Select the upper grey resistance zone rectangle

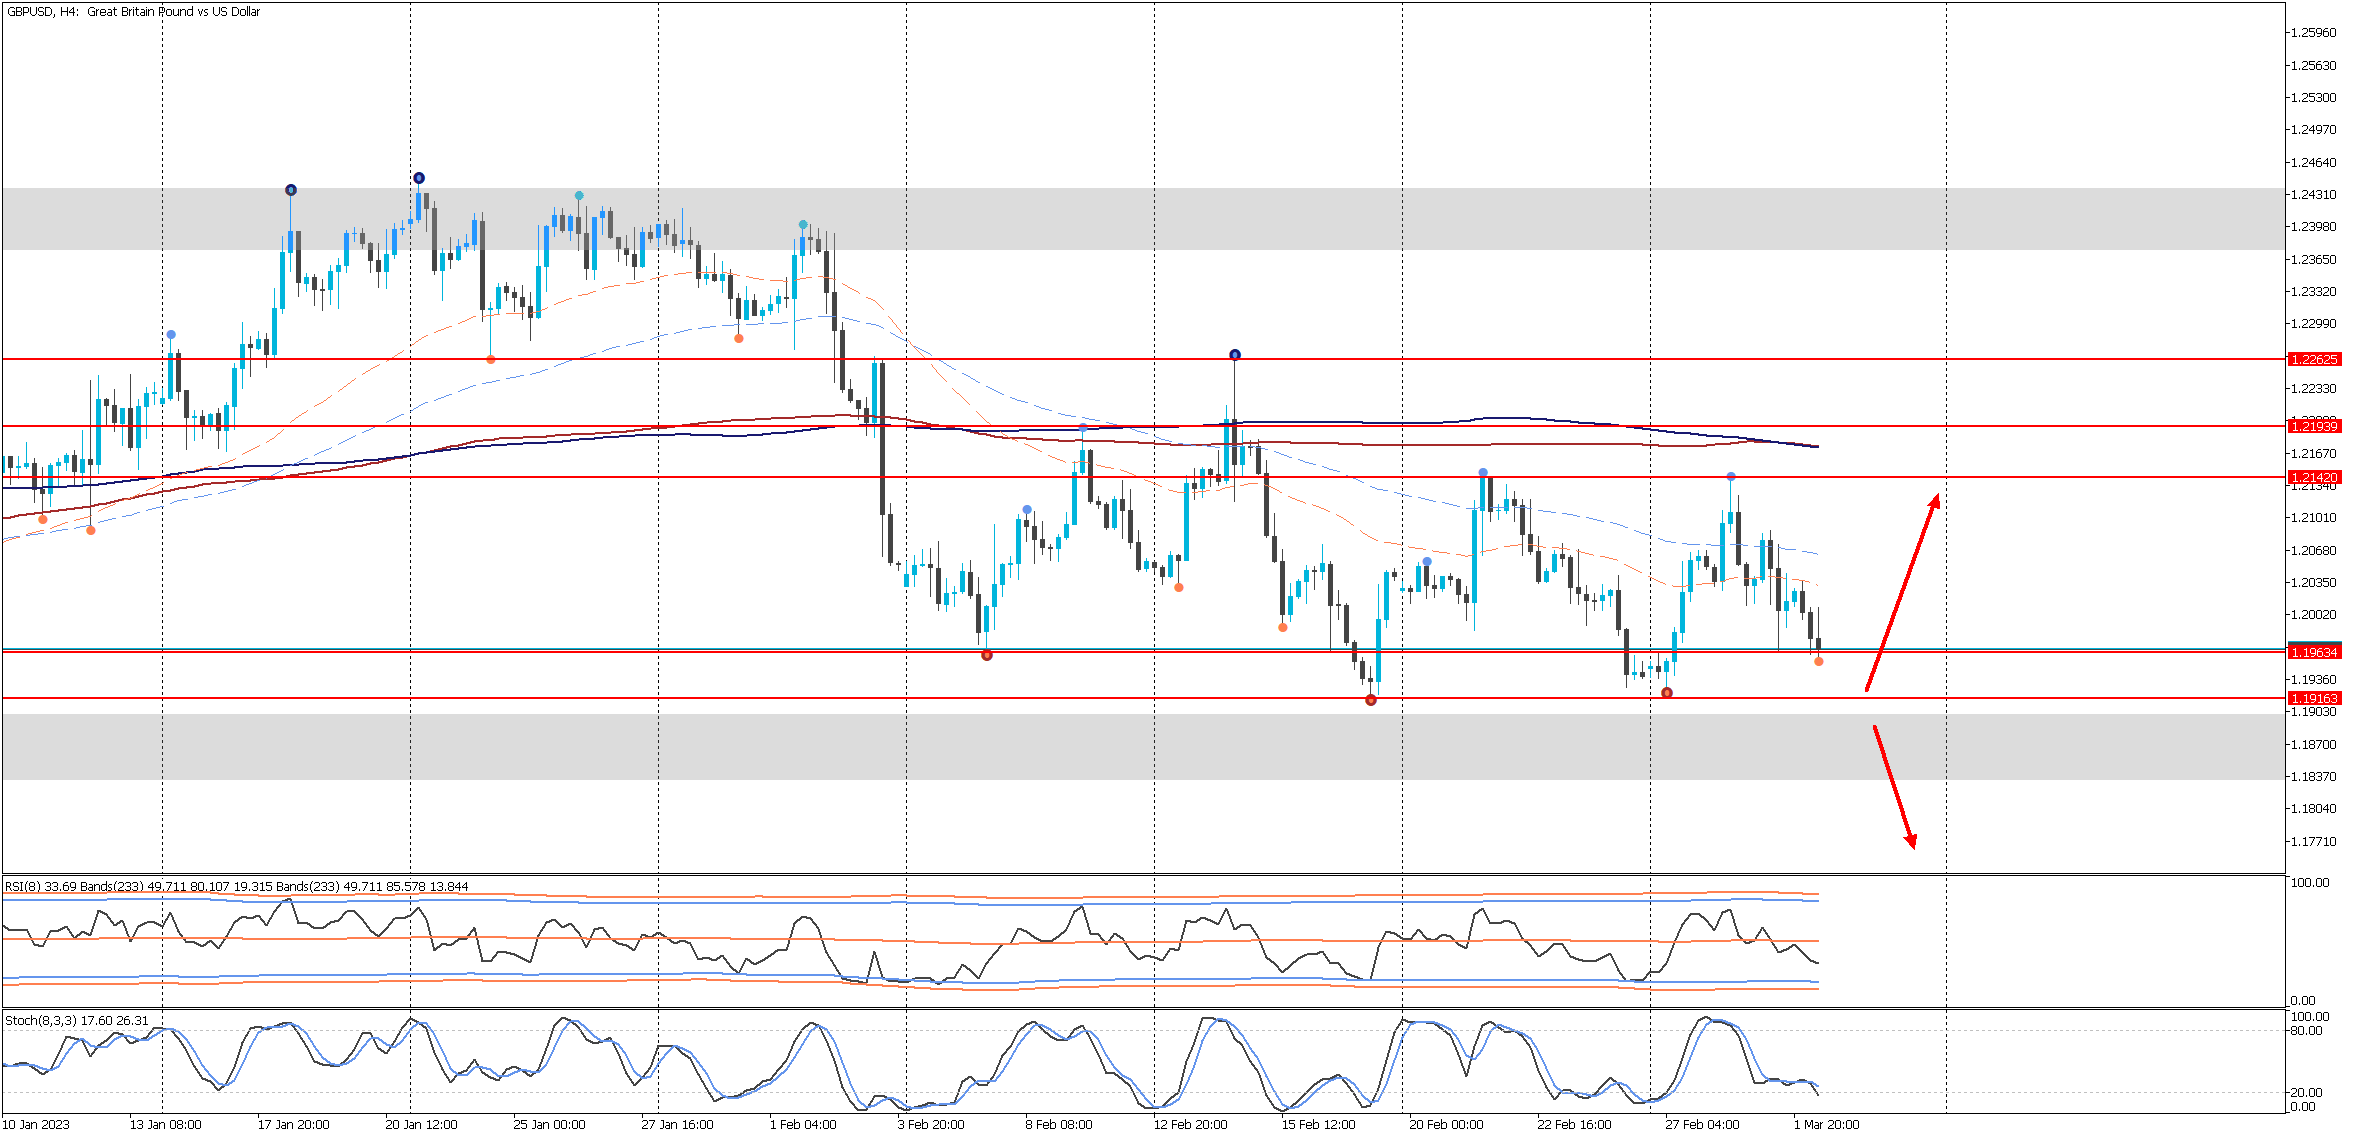point(1100,219)
